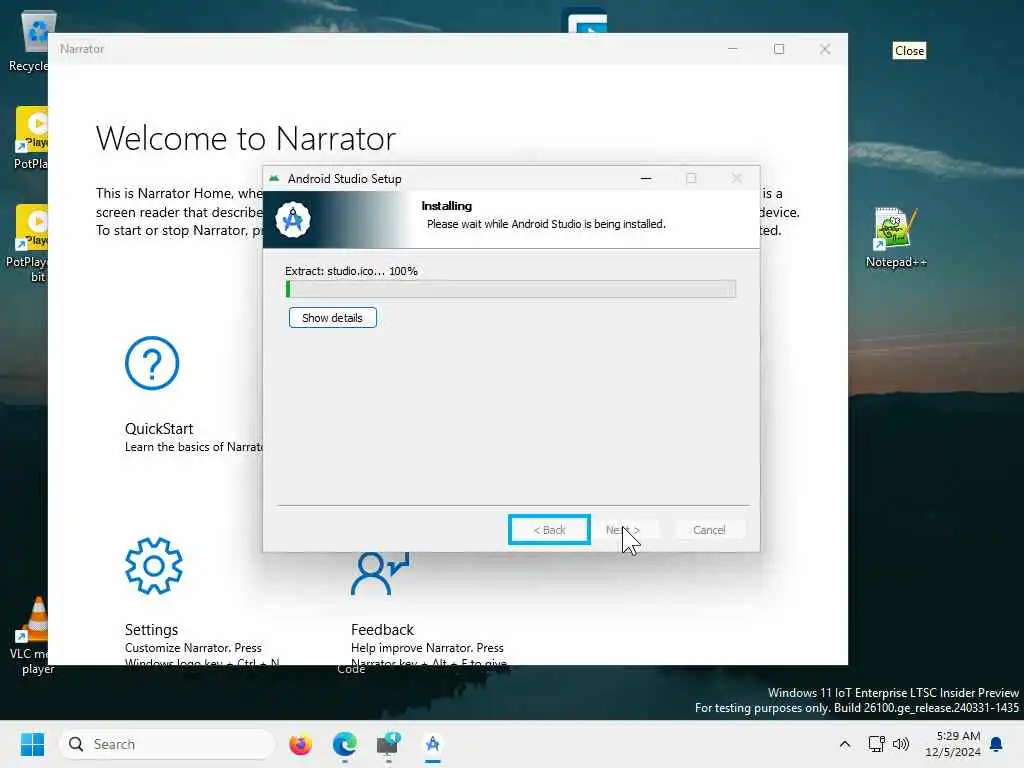
Task: Click the network icon in system tray
Action: click(x=876, y=744)
